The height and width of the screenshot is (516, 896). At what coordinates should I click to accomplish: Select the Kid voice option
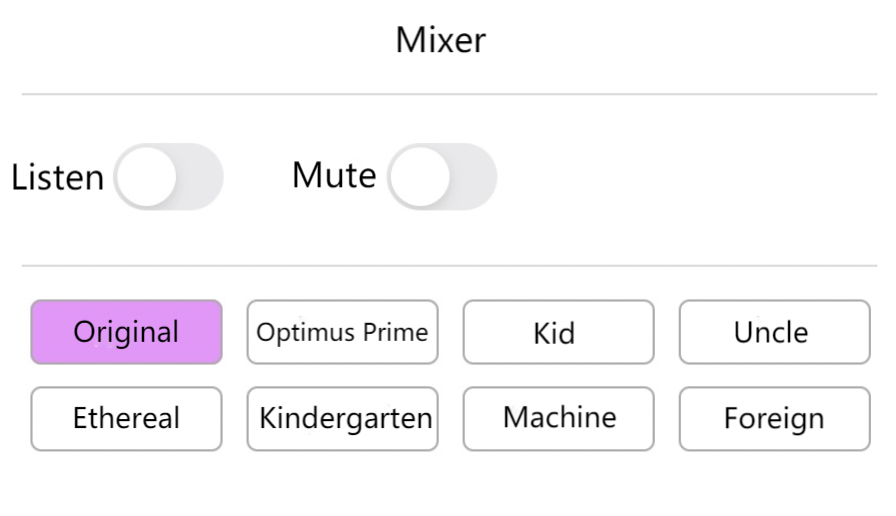558,332
